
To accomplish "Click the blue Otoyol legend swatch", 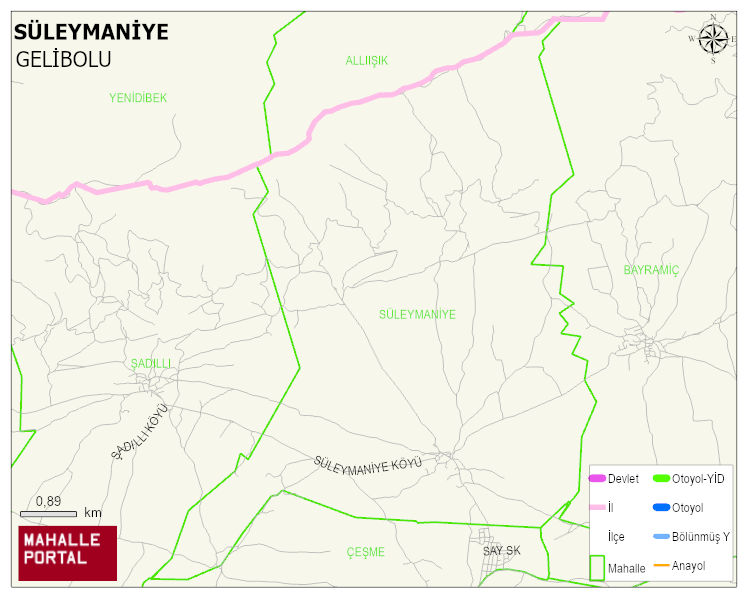I will [660, 508].
